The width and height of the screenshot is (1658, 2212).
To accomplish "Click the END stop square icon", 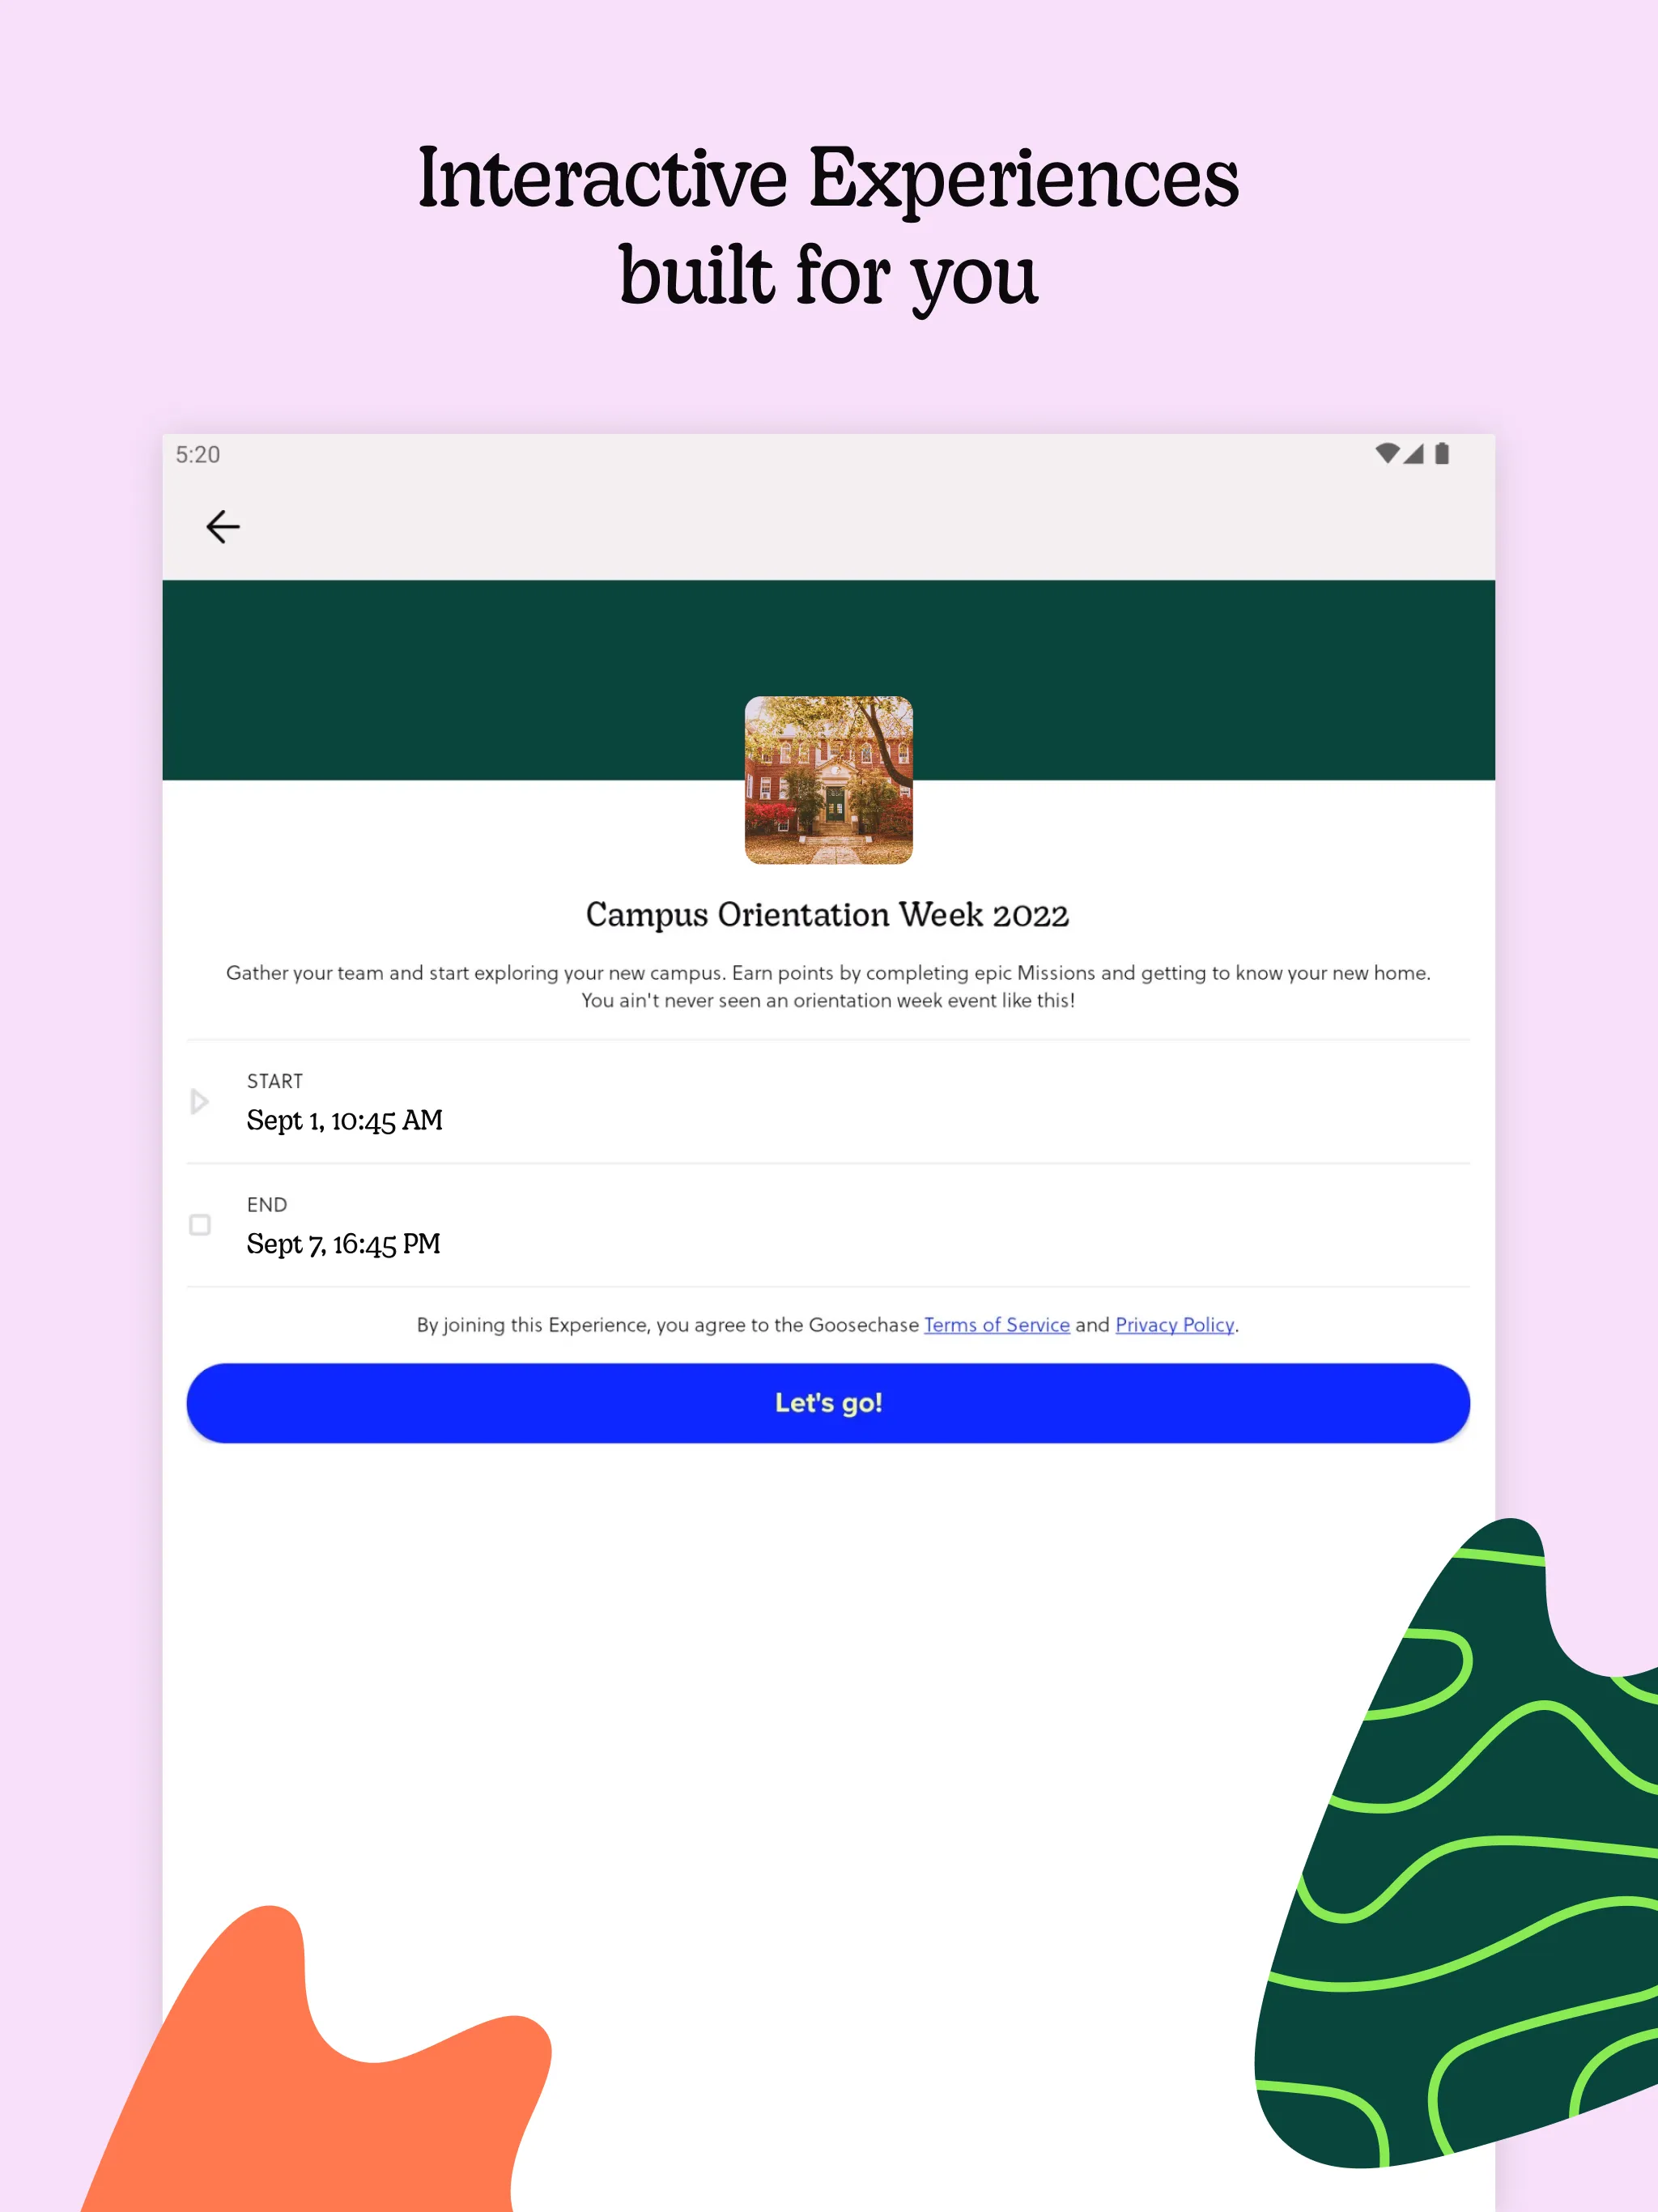I will 198,1224.
